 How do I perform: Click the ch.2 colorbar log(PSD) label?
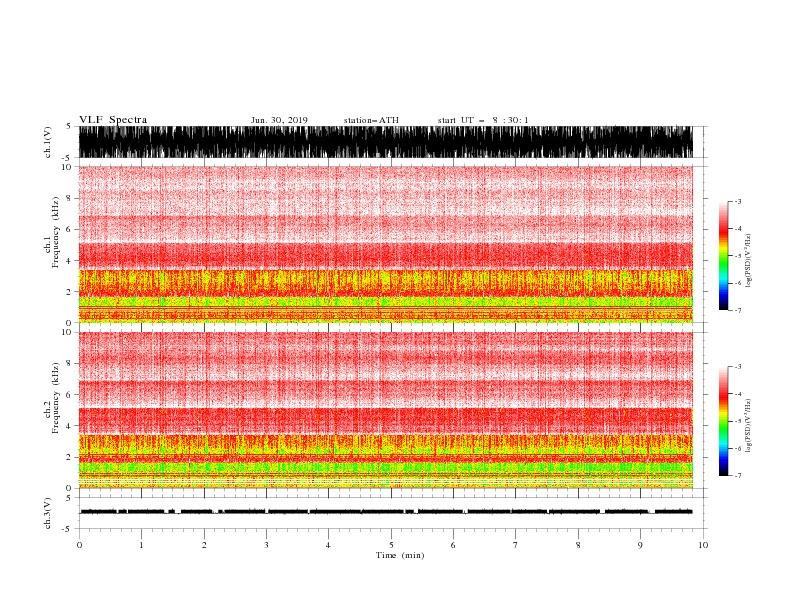click(x=748, y=426)
